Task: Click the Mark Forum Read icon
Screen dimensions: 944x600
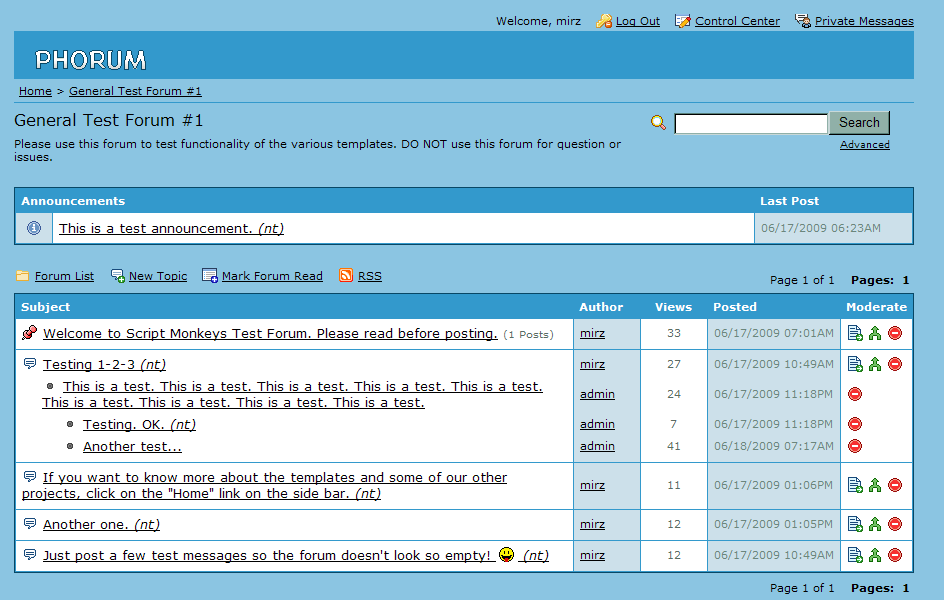Action: pyautogui.click(x=210, y=276)
